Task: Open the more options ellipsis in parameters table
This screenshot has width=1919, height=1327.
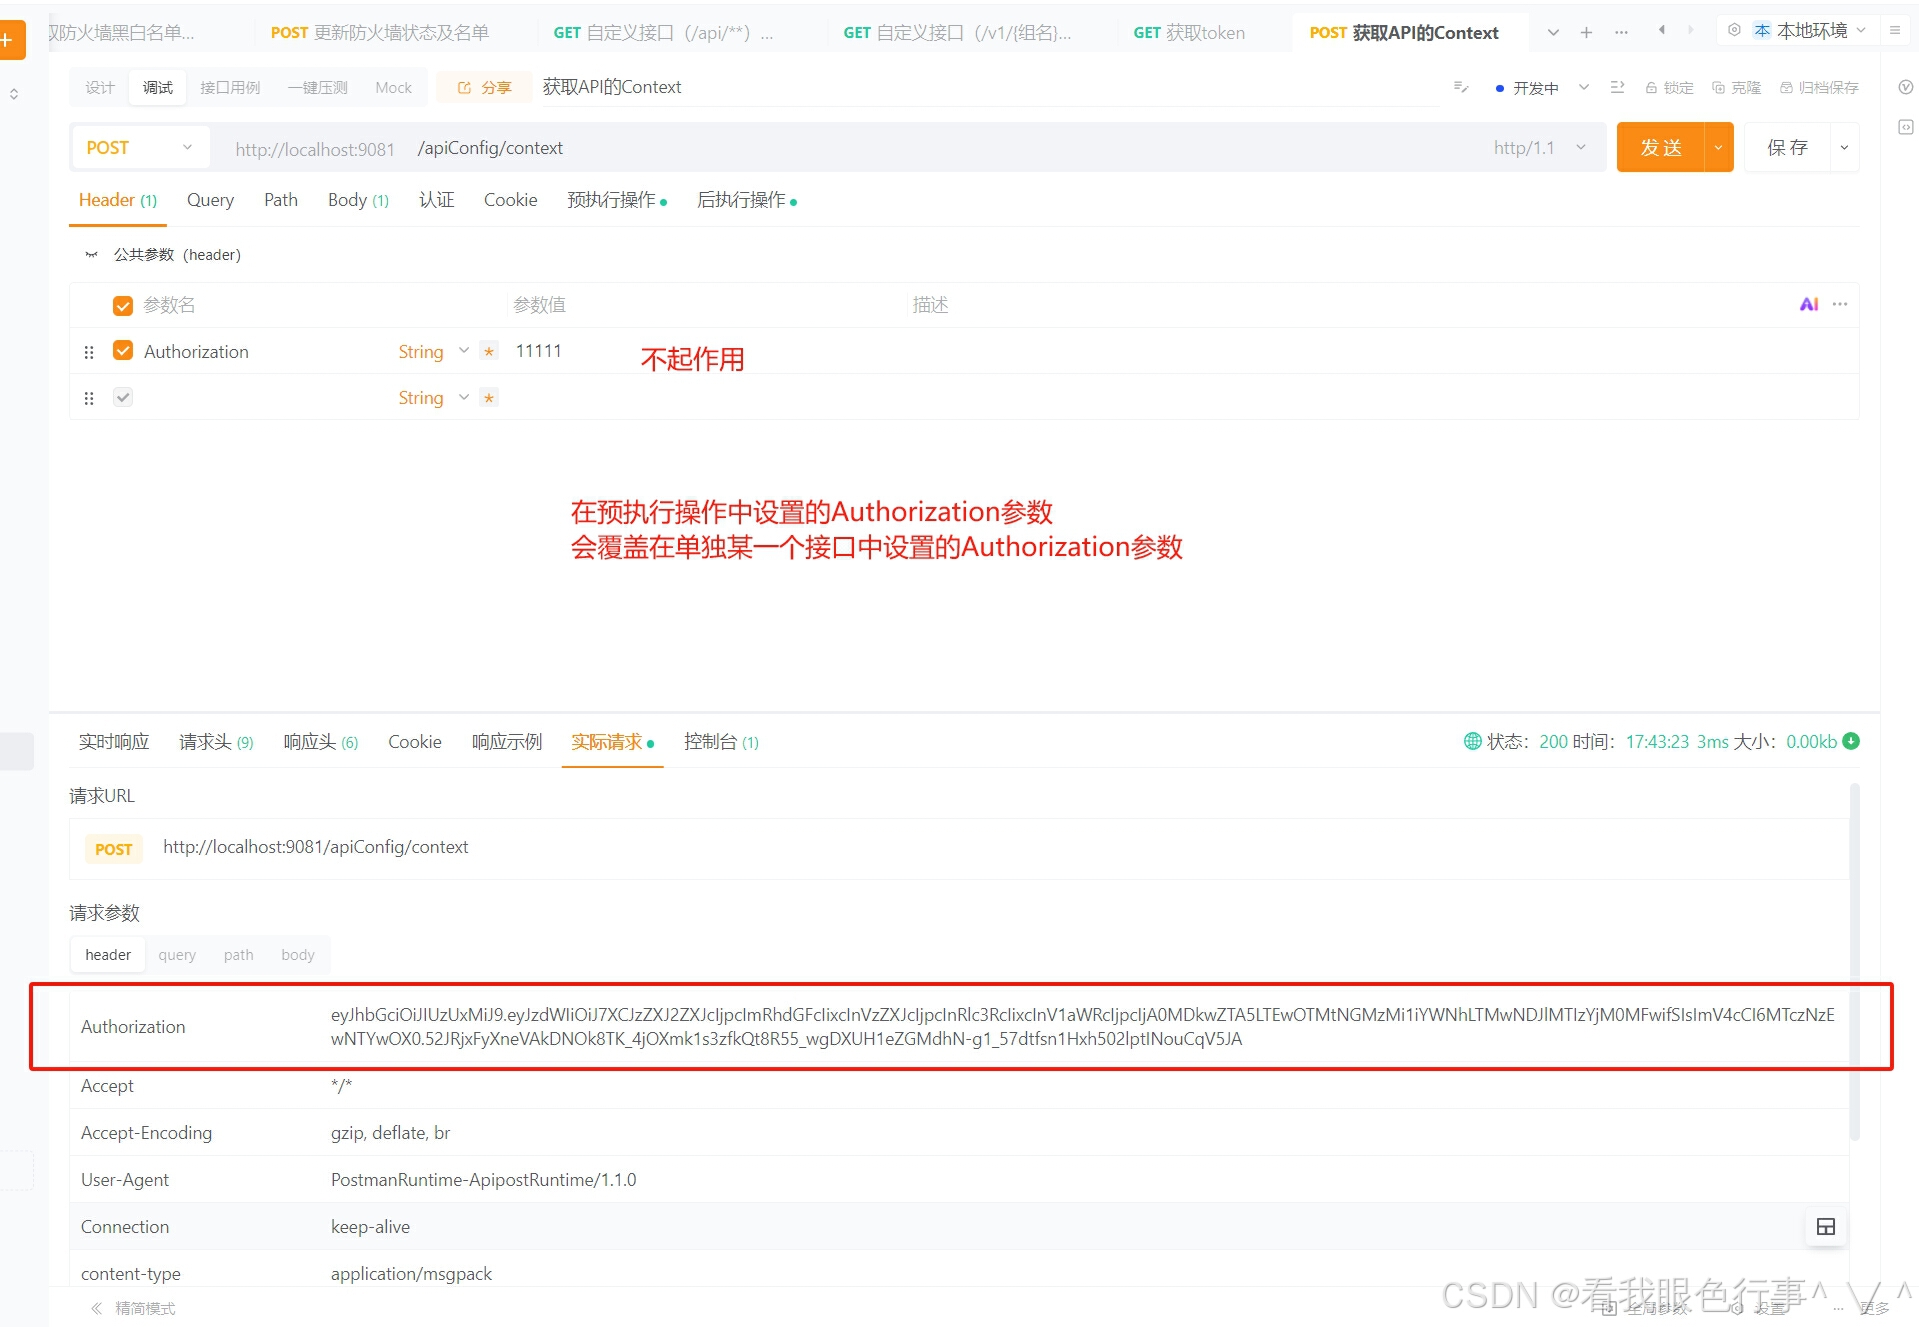Action: coord(1841,305)
